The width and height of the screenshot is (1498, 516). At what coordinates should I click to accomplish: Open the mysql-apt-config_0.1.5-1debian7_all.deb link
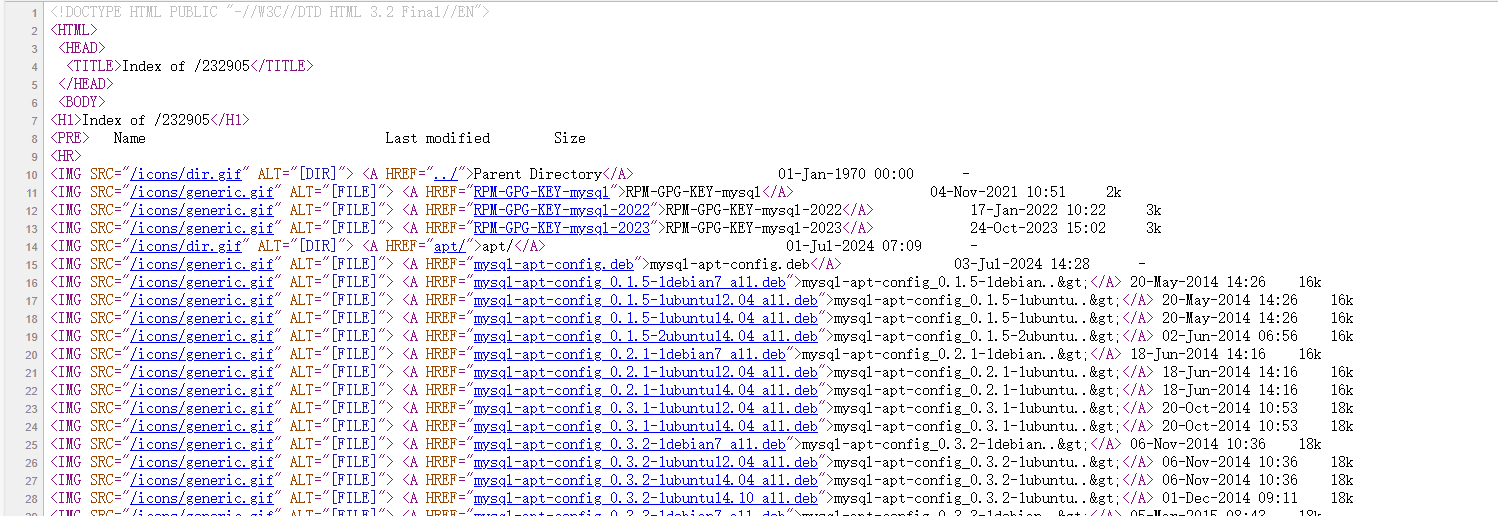tap(629, 282)
